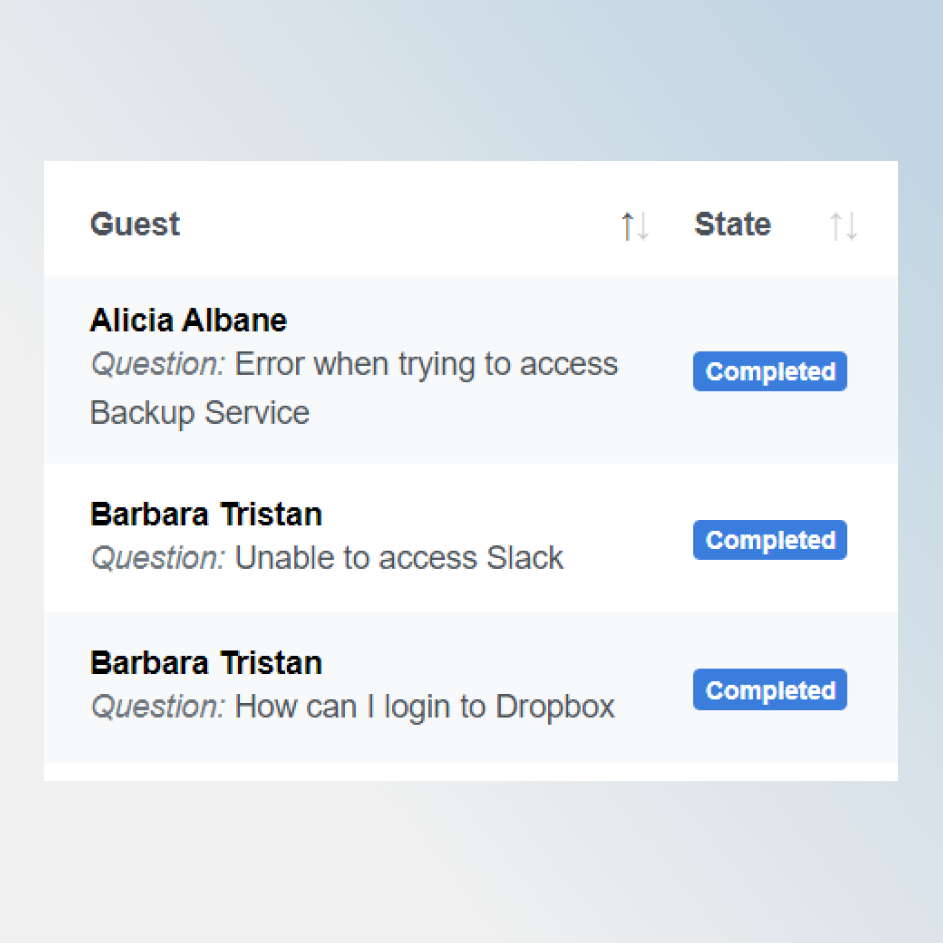Click the State column sort arrows
943x943 pixels.
[x=843, y=226]
